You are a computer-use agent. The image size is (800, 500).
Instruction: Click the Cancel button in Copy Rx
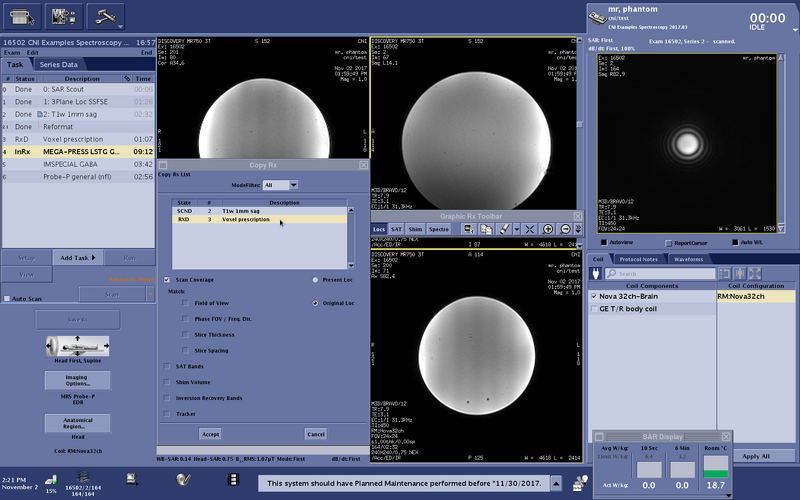click(x=315, y=434)
